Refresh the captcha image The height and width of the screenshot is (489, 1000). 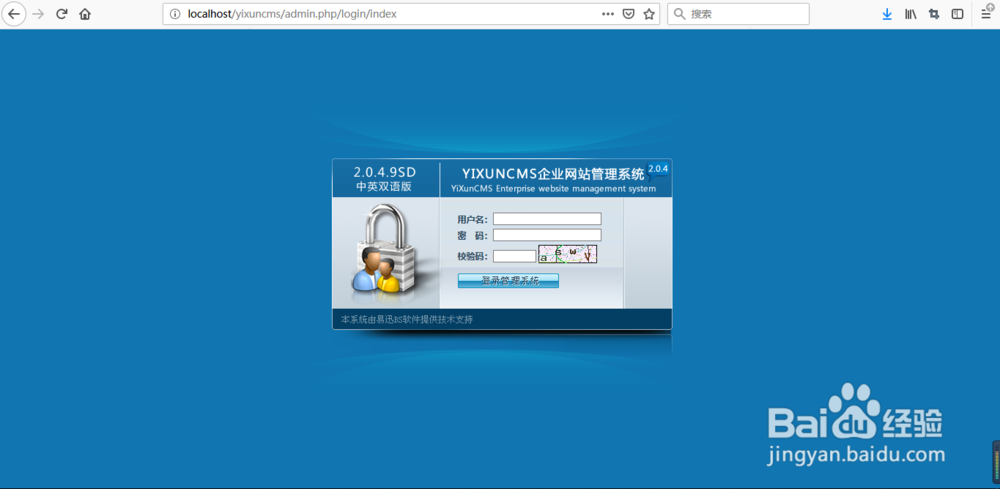pos(568,254)
